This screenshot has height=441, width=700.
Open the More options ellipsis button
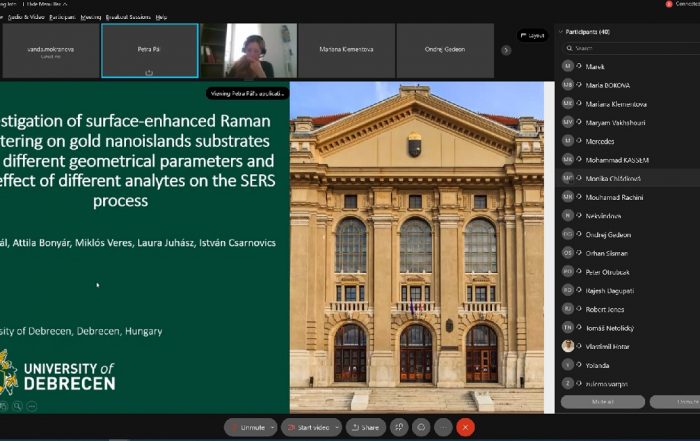[x=443, y=428]
